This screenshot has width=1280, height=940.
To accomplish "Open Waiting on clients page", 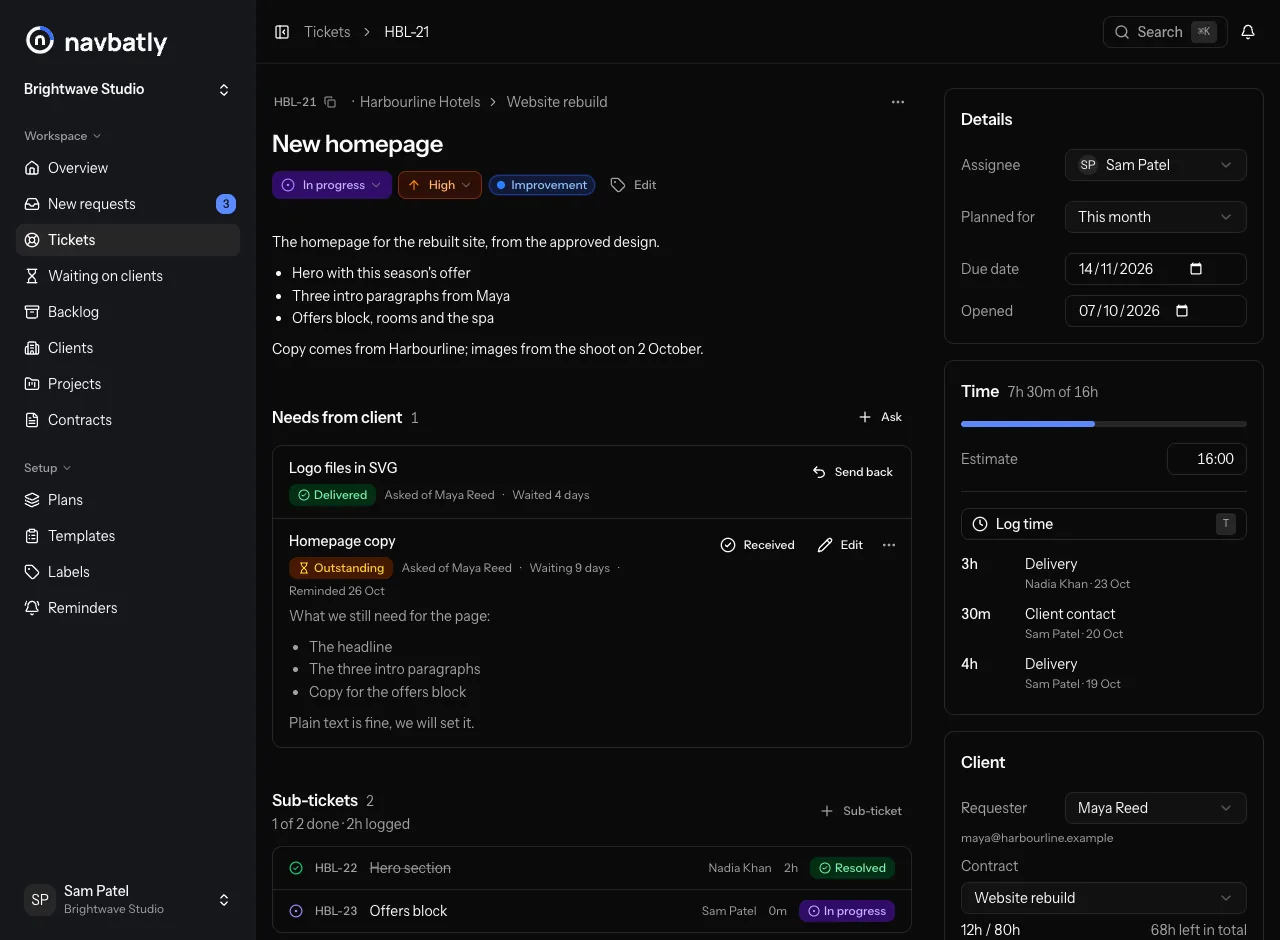I will click(x=128, y=276).
